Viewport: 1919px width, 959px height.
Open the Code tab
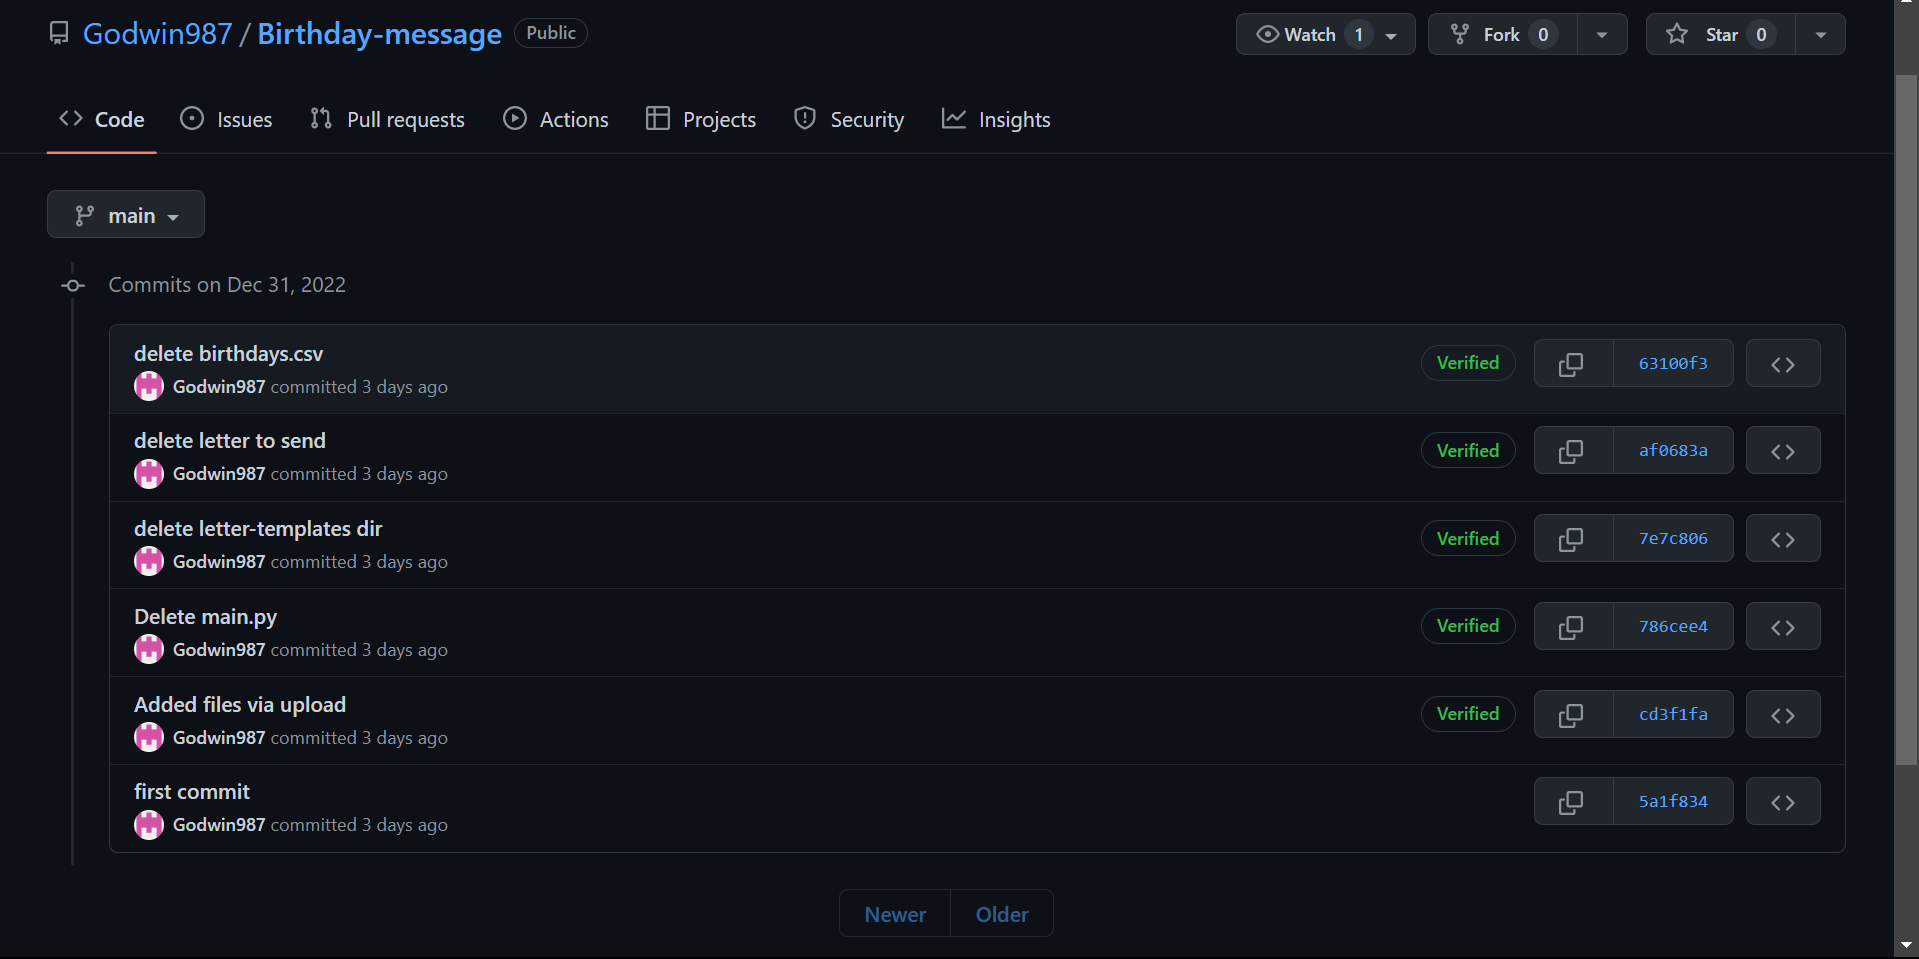(102, 119)
